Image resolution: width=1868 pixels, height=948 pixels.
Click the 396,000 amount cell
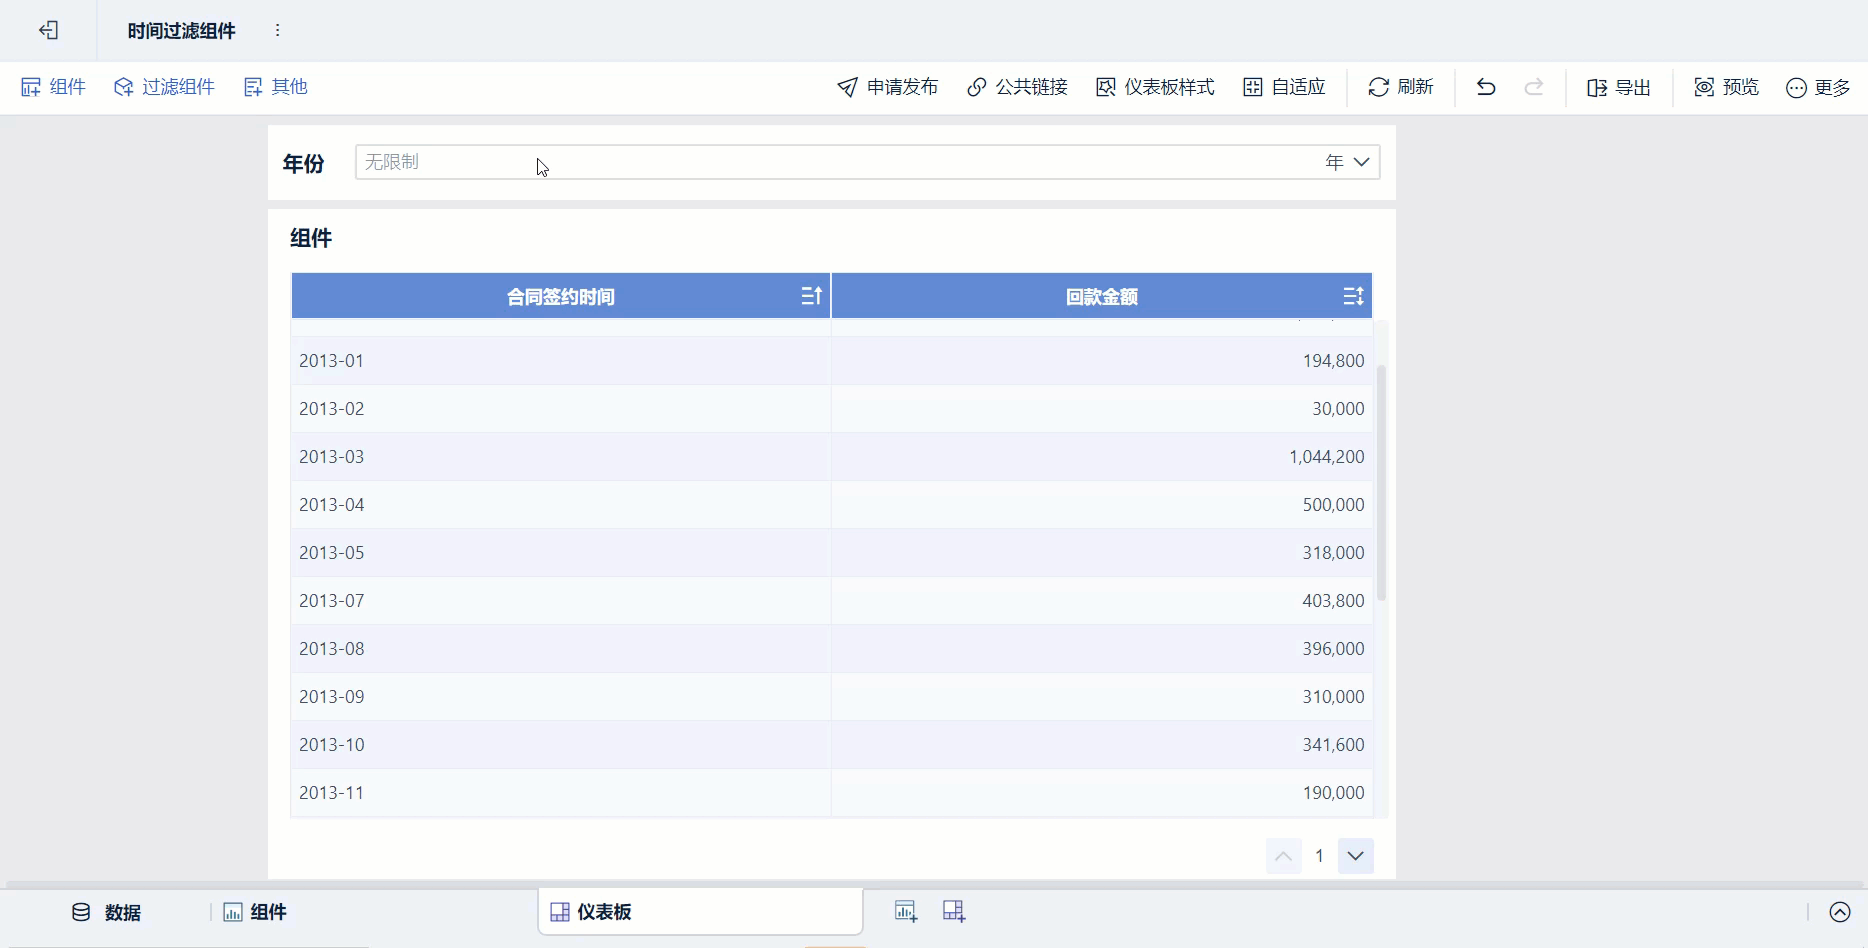(1102, 649)
